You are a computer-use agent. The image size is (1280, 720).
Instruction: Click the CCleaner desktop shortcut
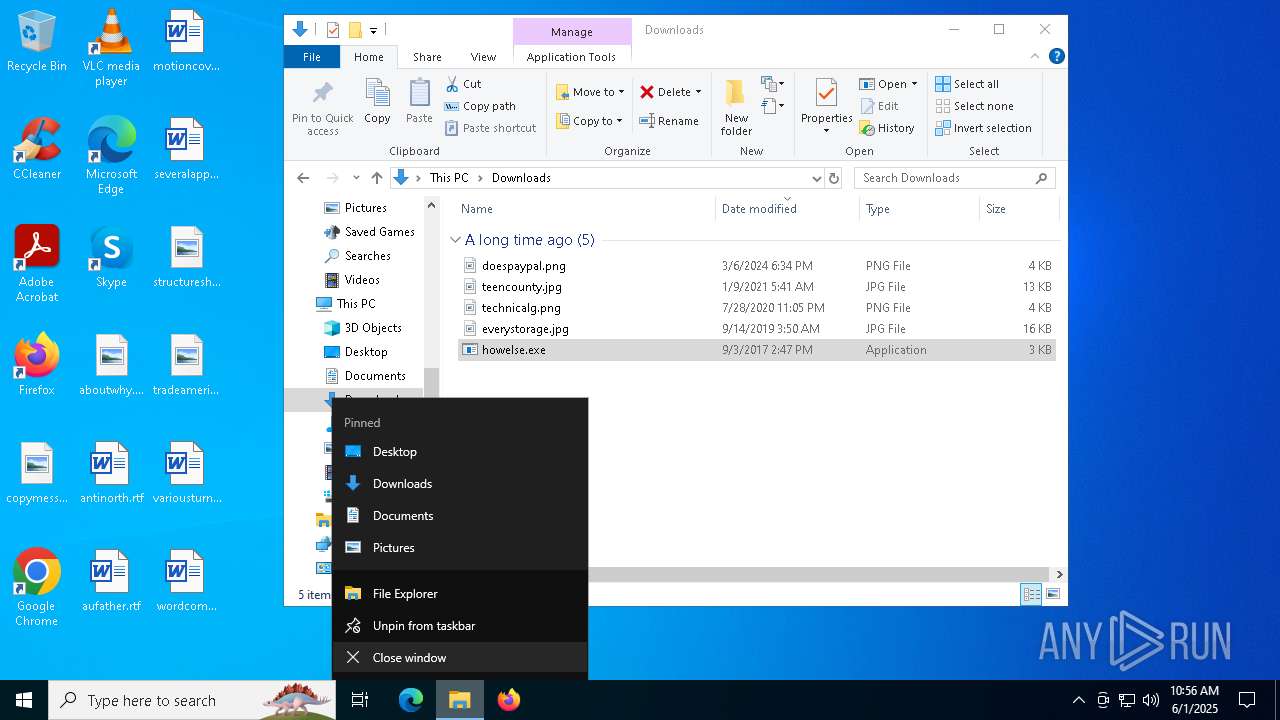(x=37, y=149)
